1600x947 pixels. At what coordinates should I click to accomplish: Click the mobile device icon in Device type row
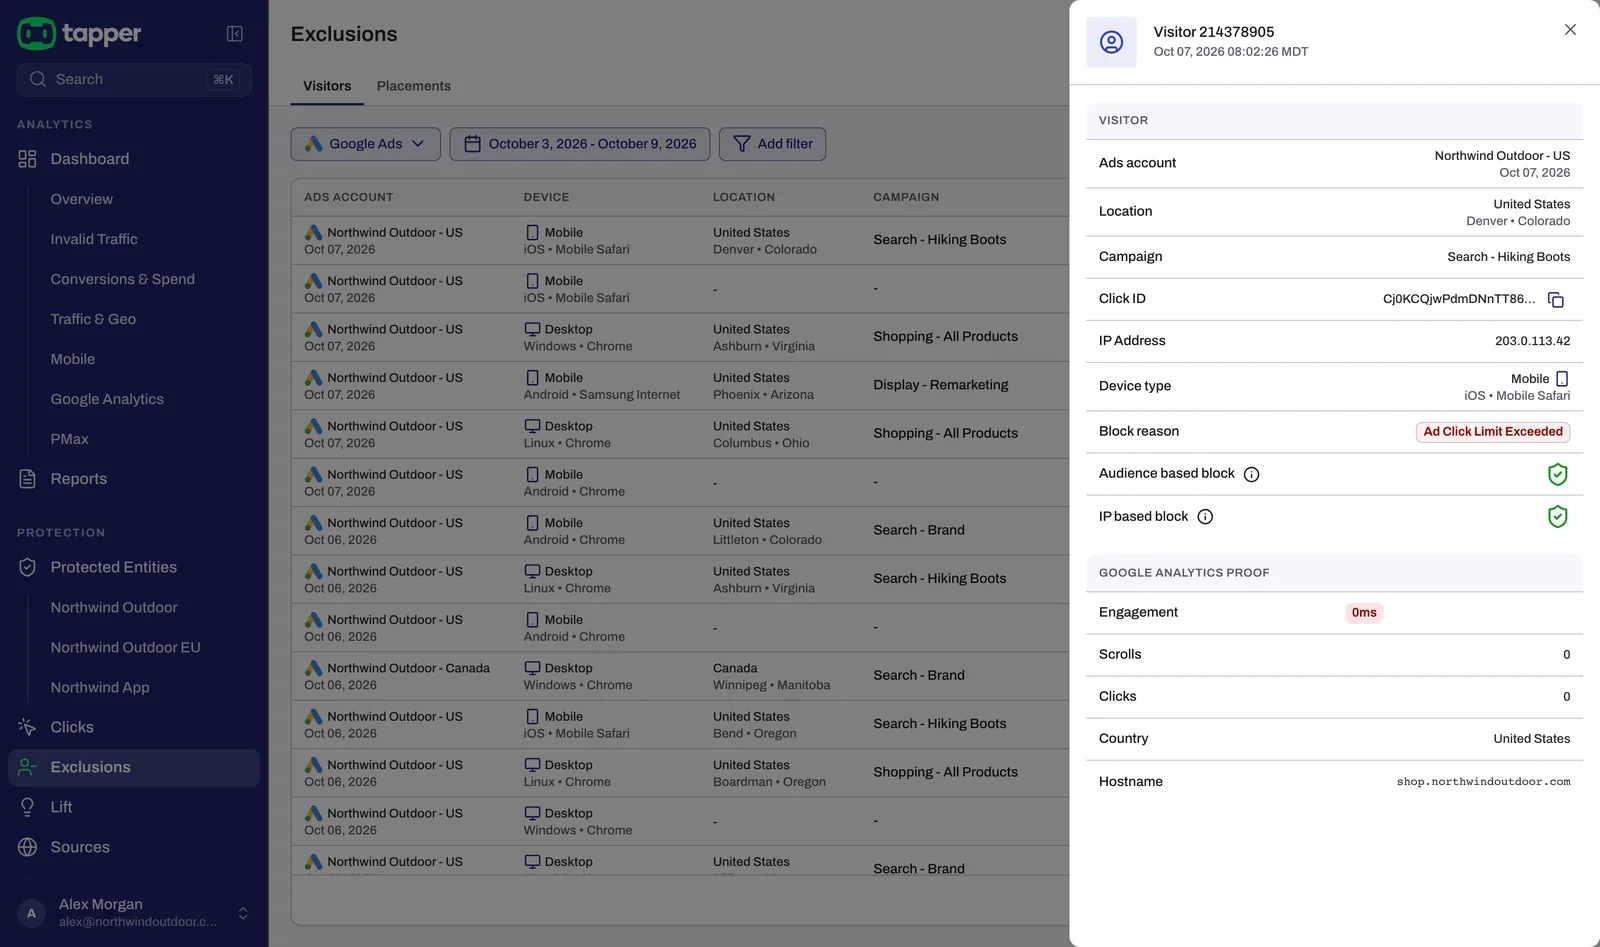(x=1562, y=379)
